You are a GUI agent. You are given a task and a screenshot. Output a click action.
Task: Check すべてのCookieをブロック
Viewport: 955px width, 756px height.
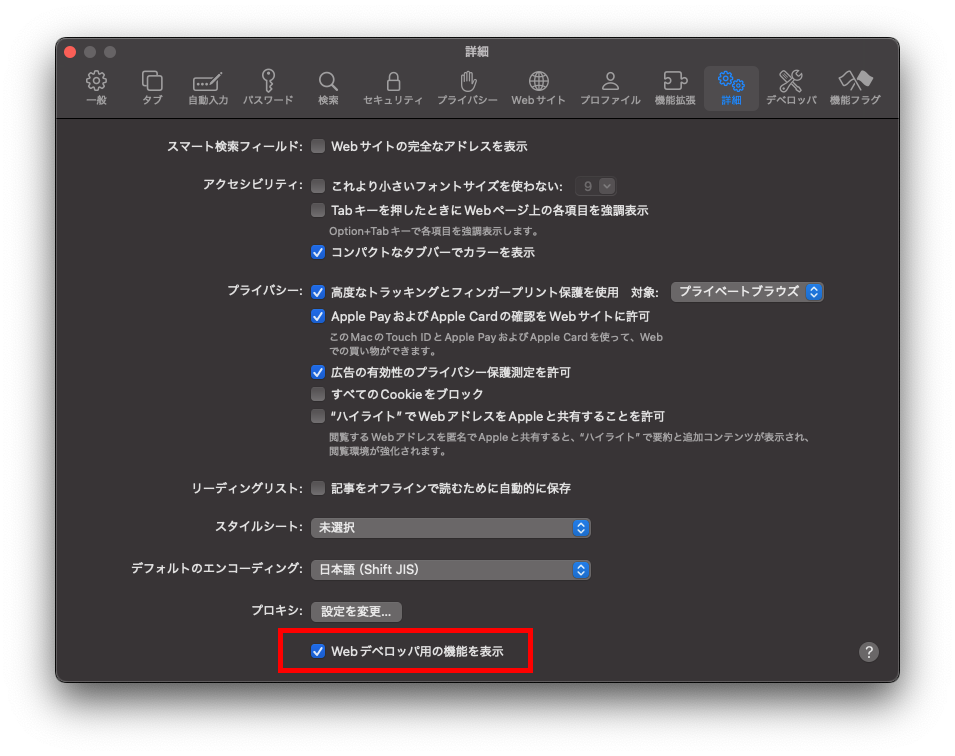[x=318, y=394]
